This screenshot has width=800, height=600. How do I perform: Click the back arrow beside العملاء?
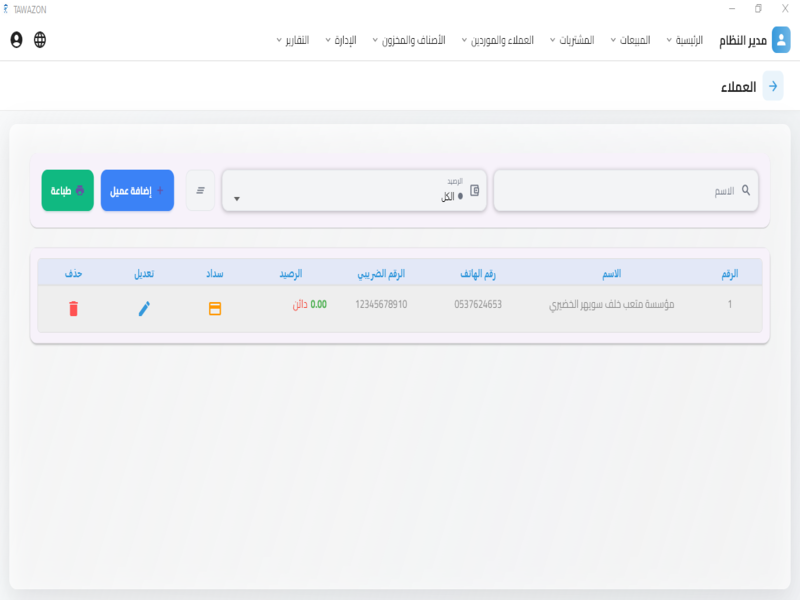[x=772, y=86]
